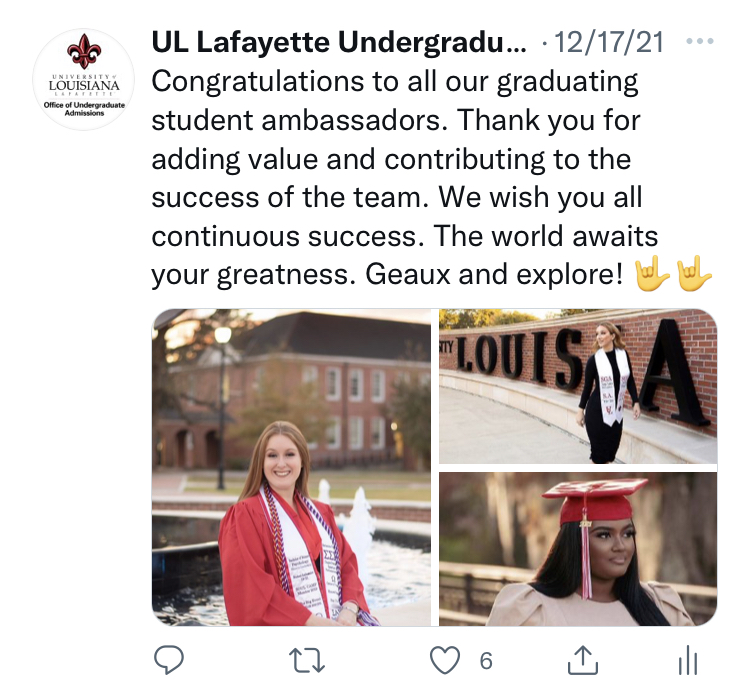Retweet this post using the retweet icon
The height and width of the screenshot is (698, 750).
[x=307, y=661]
